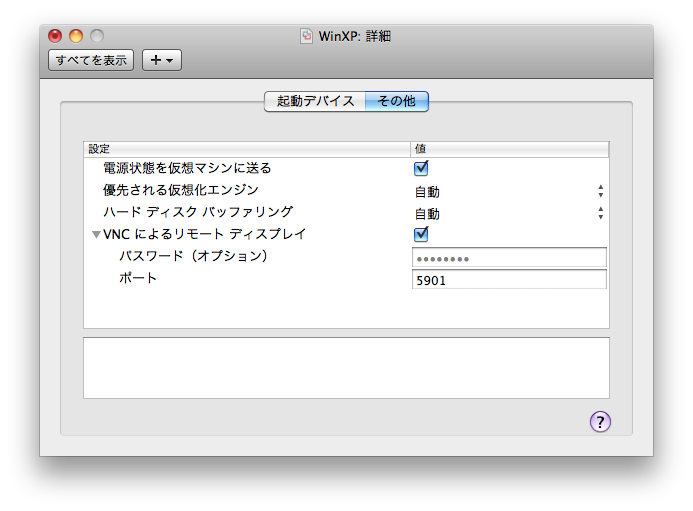Image resolution: width=693 pixels, height=511 pixels.
Task: Close the window with the red button
Action: (x=55, y=36)
